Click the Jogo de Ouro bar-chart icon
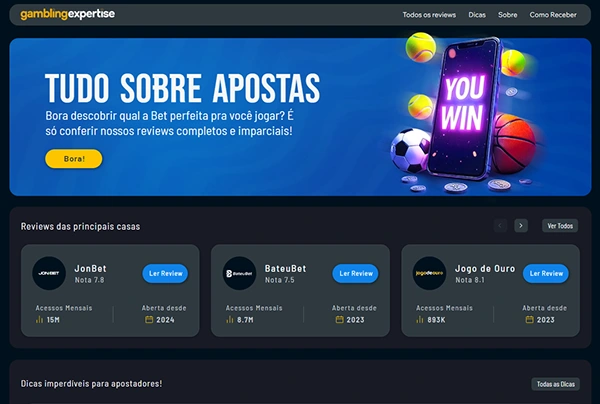 click(420, 319)
